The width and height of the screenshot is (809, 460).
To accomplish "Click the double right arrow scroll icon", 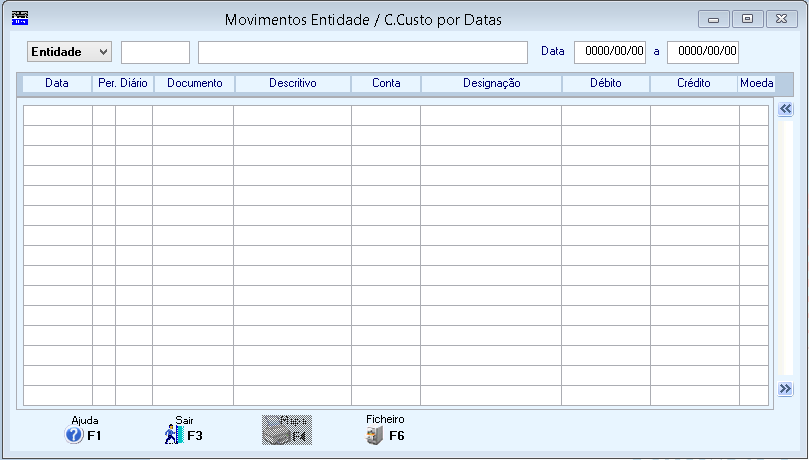I will click(x=785, y=389).
